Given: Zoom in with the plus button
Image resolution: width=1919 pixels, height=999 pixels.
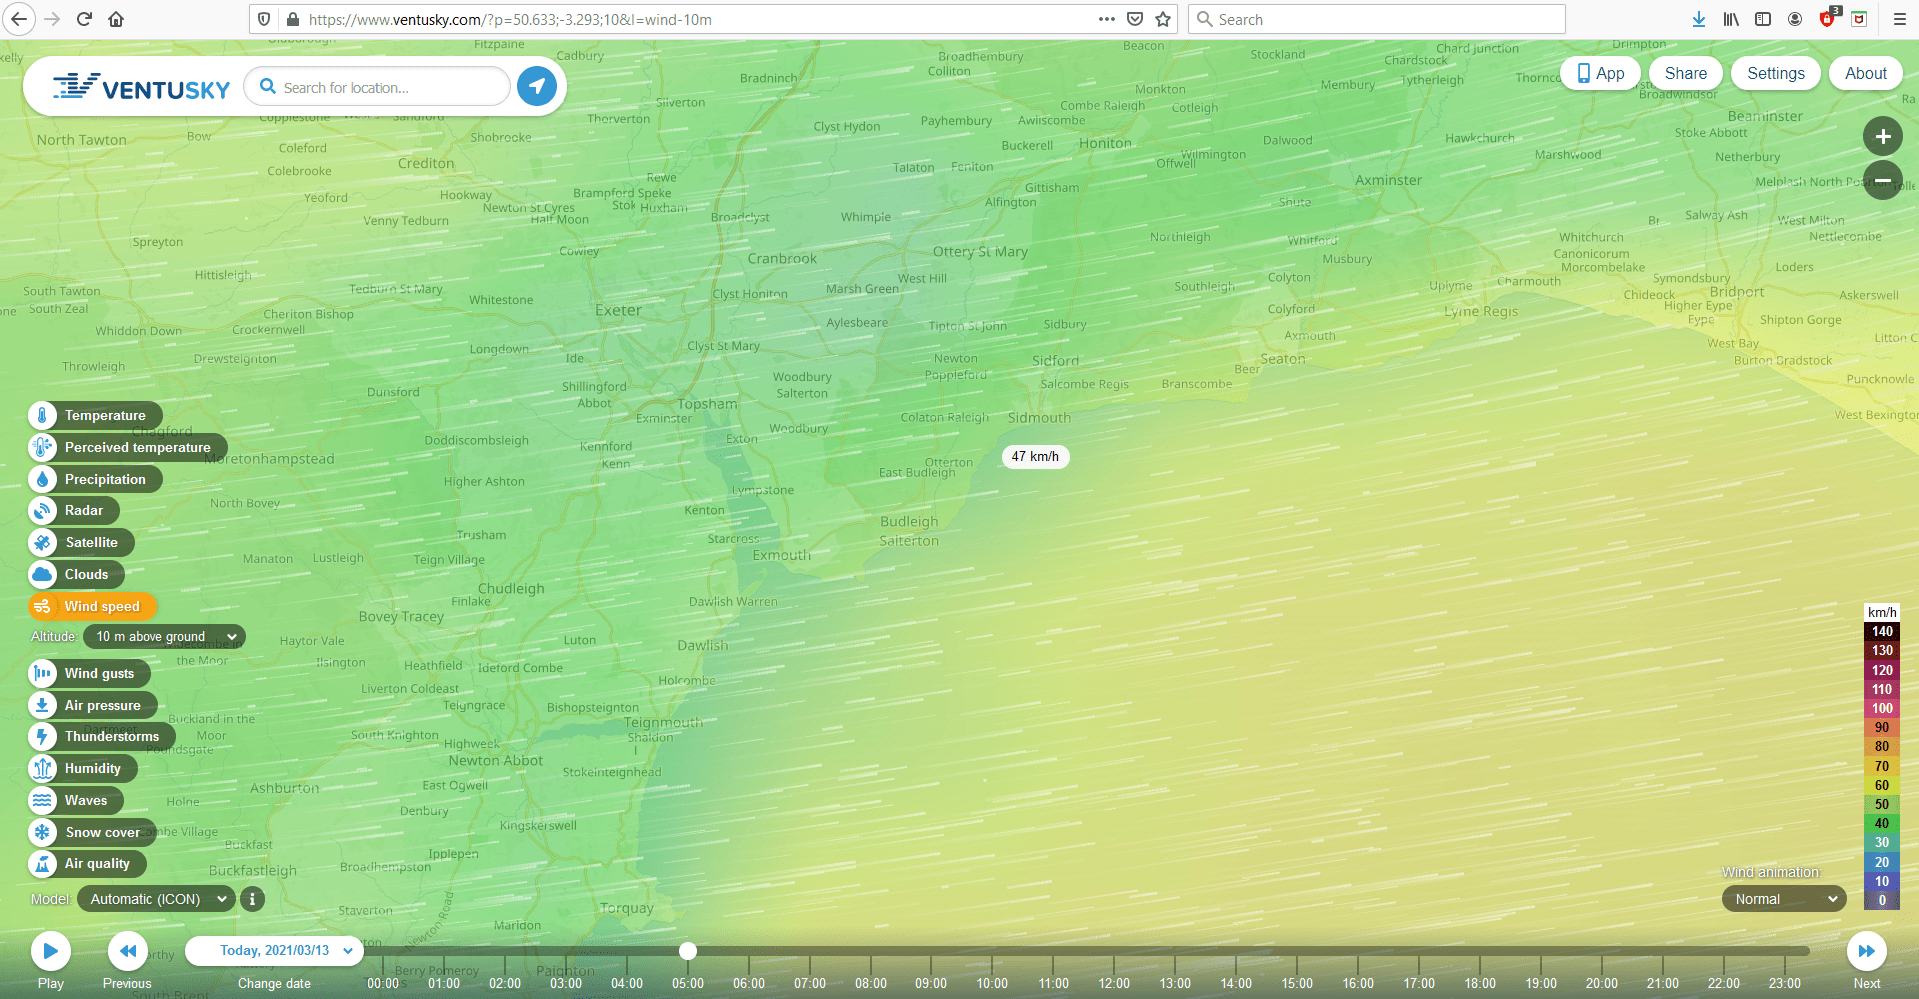Looking at the screenshot, I should point(1882,137).
